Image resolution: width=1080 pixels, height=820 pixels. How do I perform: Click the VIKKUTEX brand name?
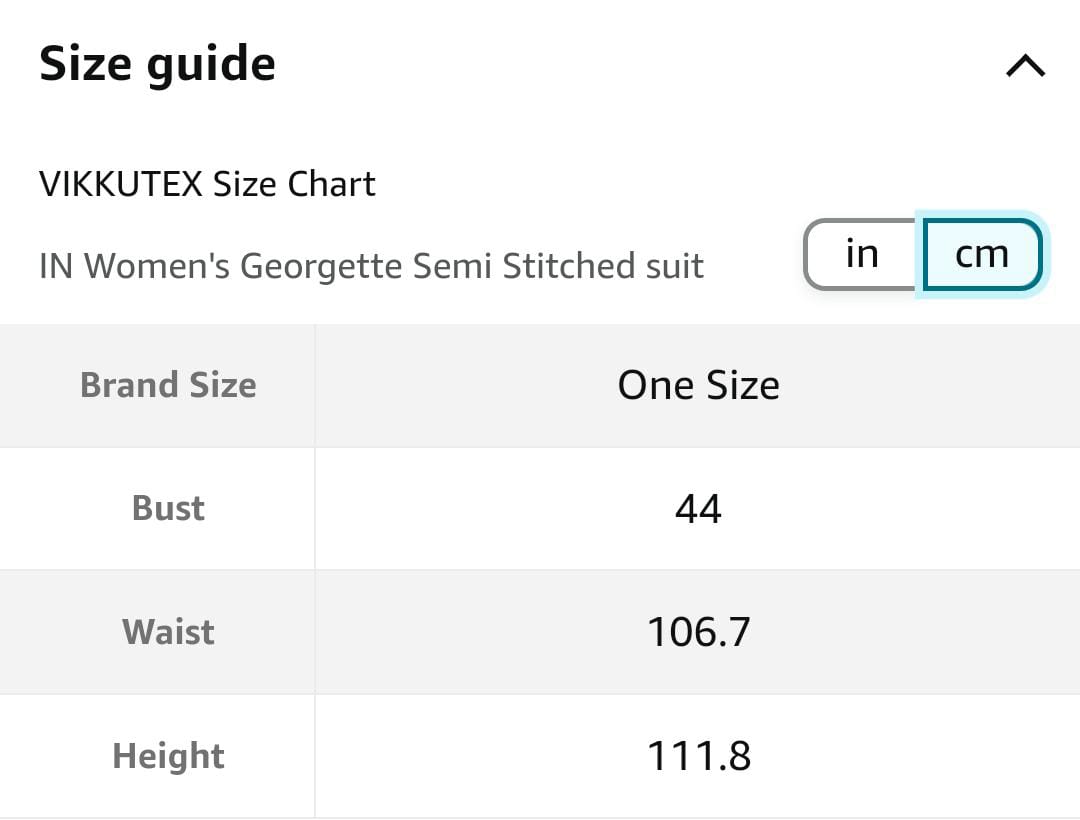[x=120, y=184]
